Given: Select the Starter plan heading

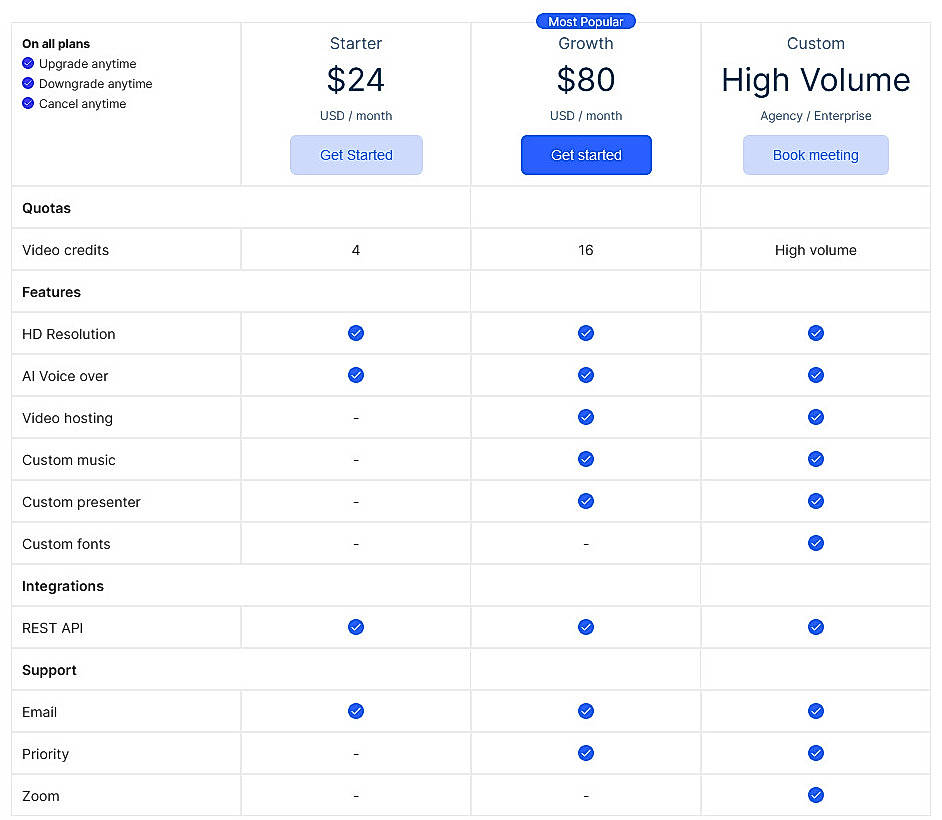Looking at the screenshot, I should point(356,43).
